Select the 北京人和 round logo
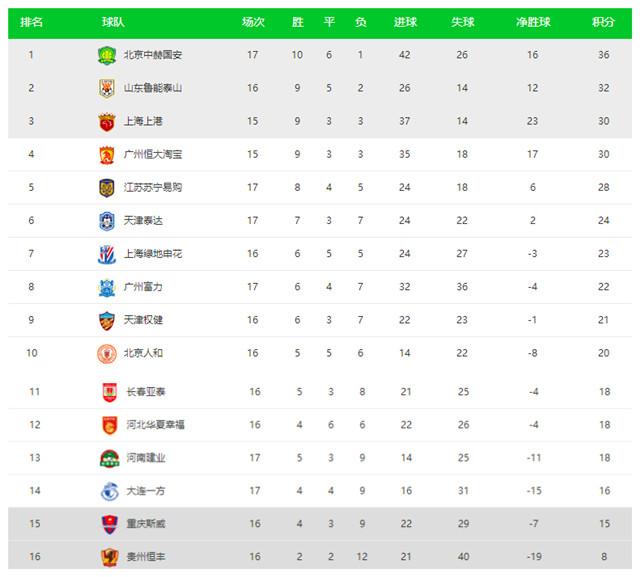Image resolution: width=640 pixels, height=577 pixels. click(x=107, y=353)
